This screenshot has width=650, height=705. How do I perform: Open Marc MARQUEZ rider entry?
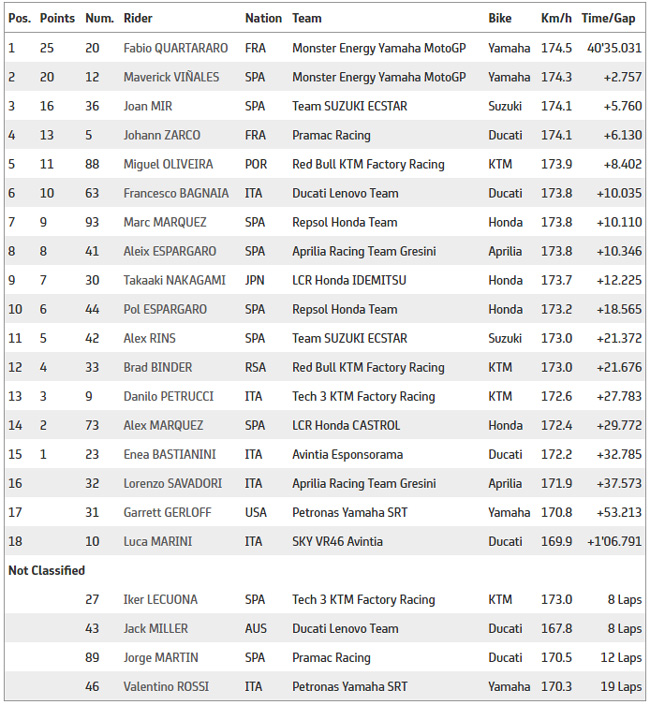point(165,222)
